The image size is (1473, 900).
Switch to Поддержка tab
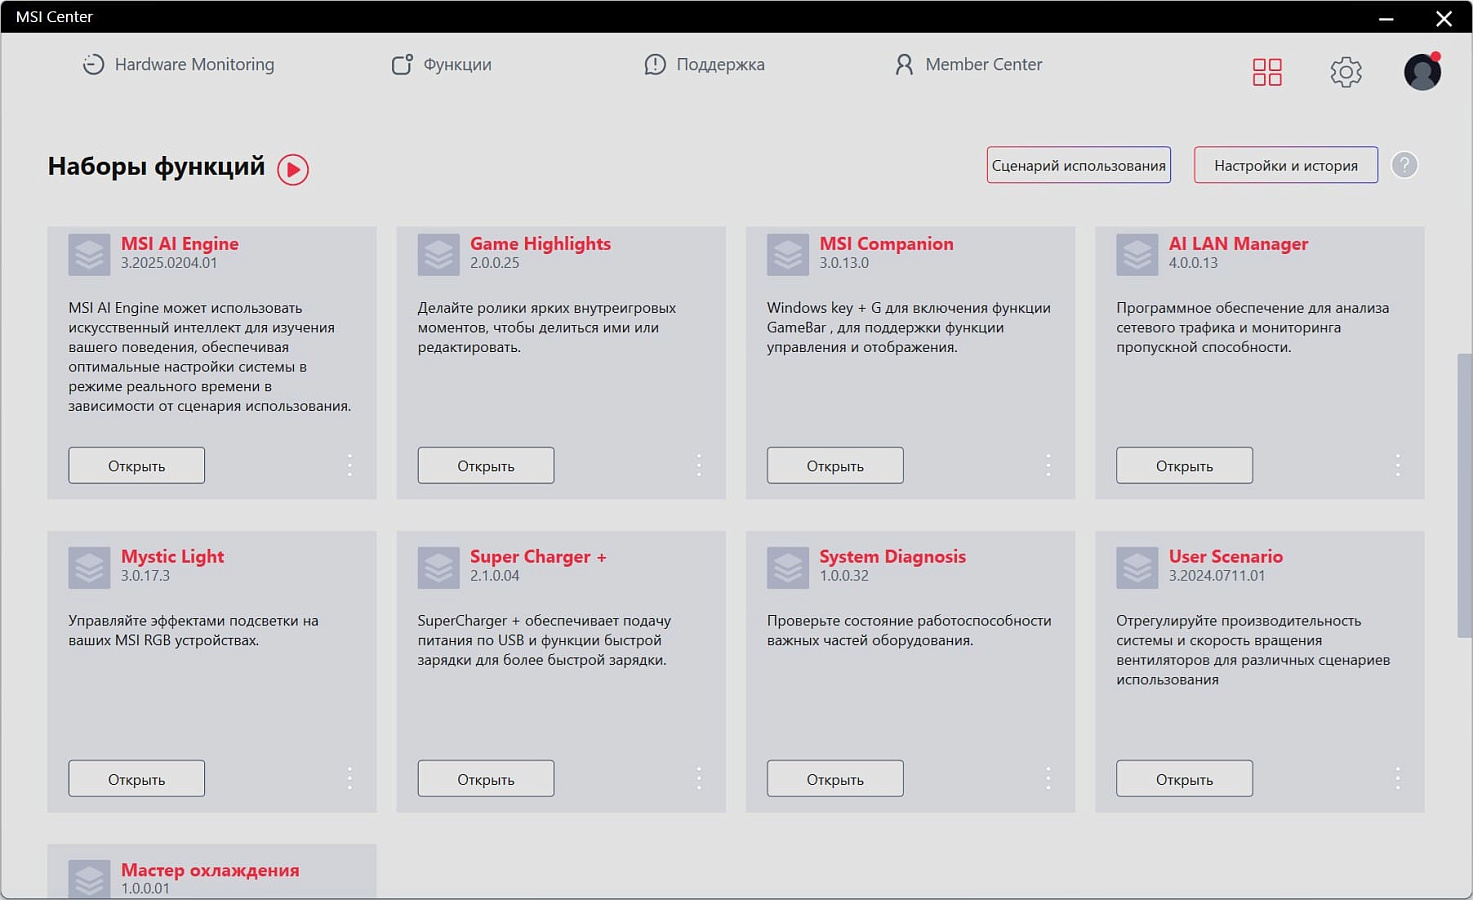[704, 64]
